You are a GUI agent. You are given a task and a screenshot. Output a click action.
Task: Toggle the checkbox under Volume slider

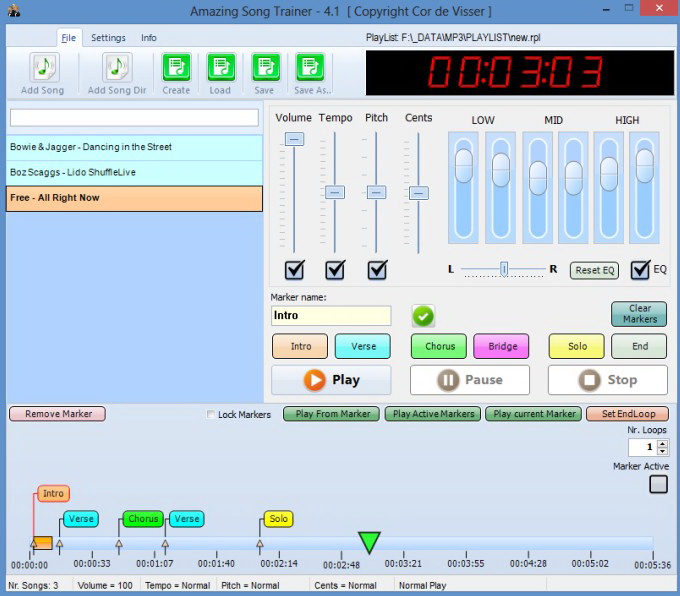pyautogui.click(x=294, y=269)
